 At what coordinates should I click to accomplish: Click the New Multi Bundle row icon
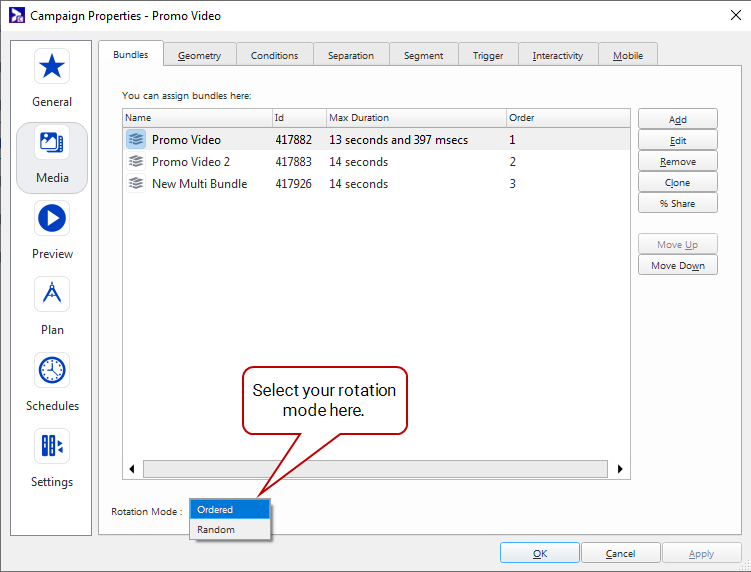pyautogui.click(x=136, y=184)
